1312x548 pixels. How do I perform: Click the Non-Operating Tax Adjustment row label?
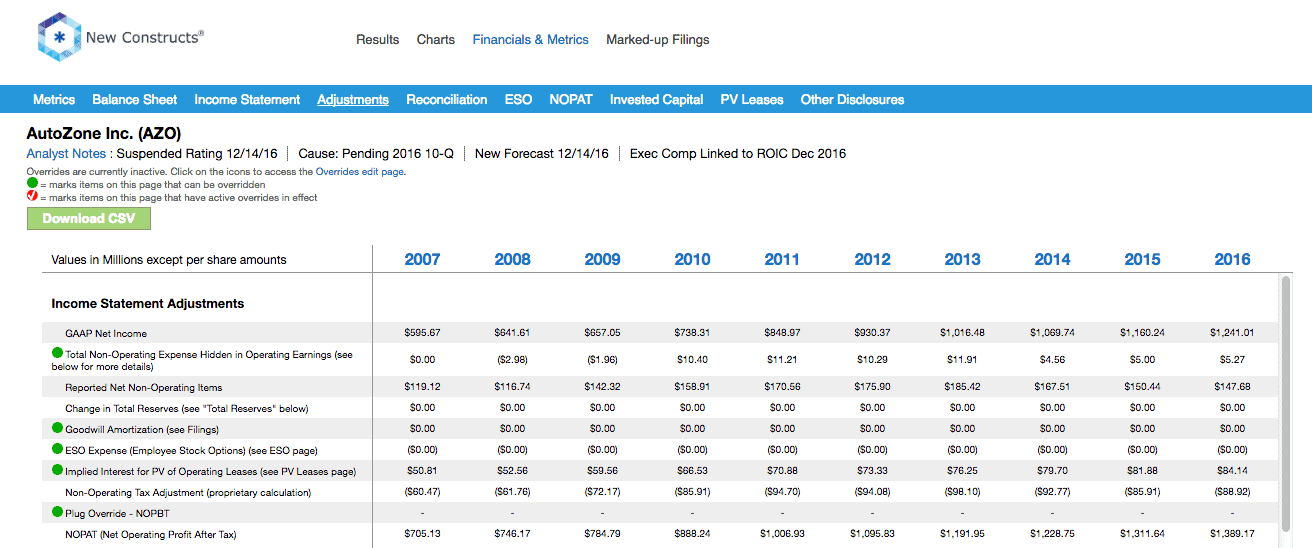click(x=188, y=492)
